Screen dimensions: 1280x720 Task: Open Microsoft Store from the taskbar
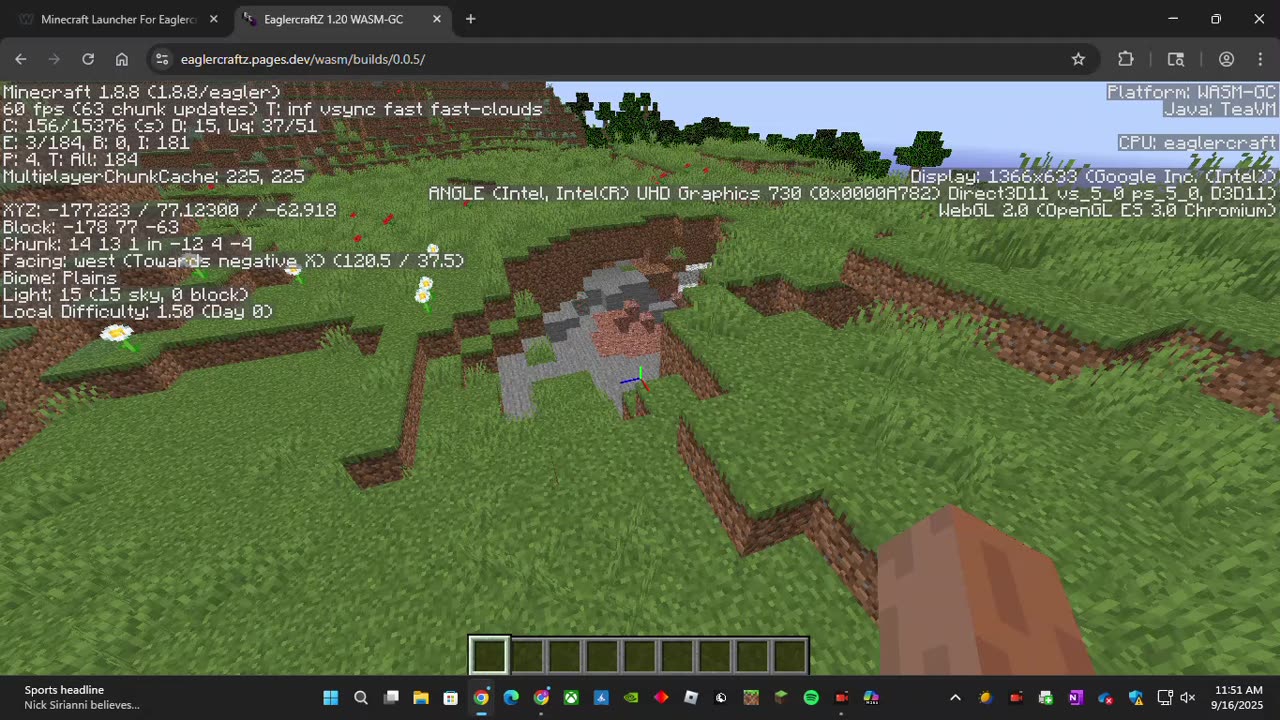click(x=451, y=697)
